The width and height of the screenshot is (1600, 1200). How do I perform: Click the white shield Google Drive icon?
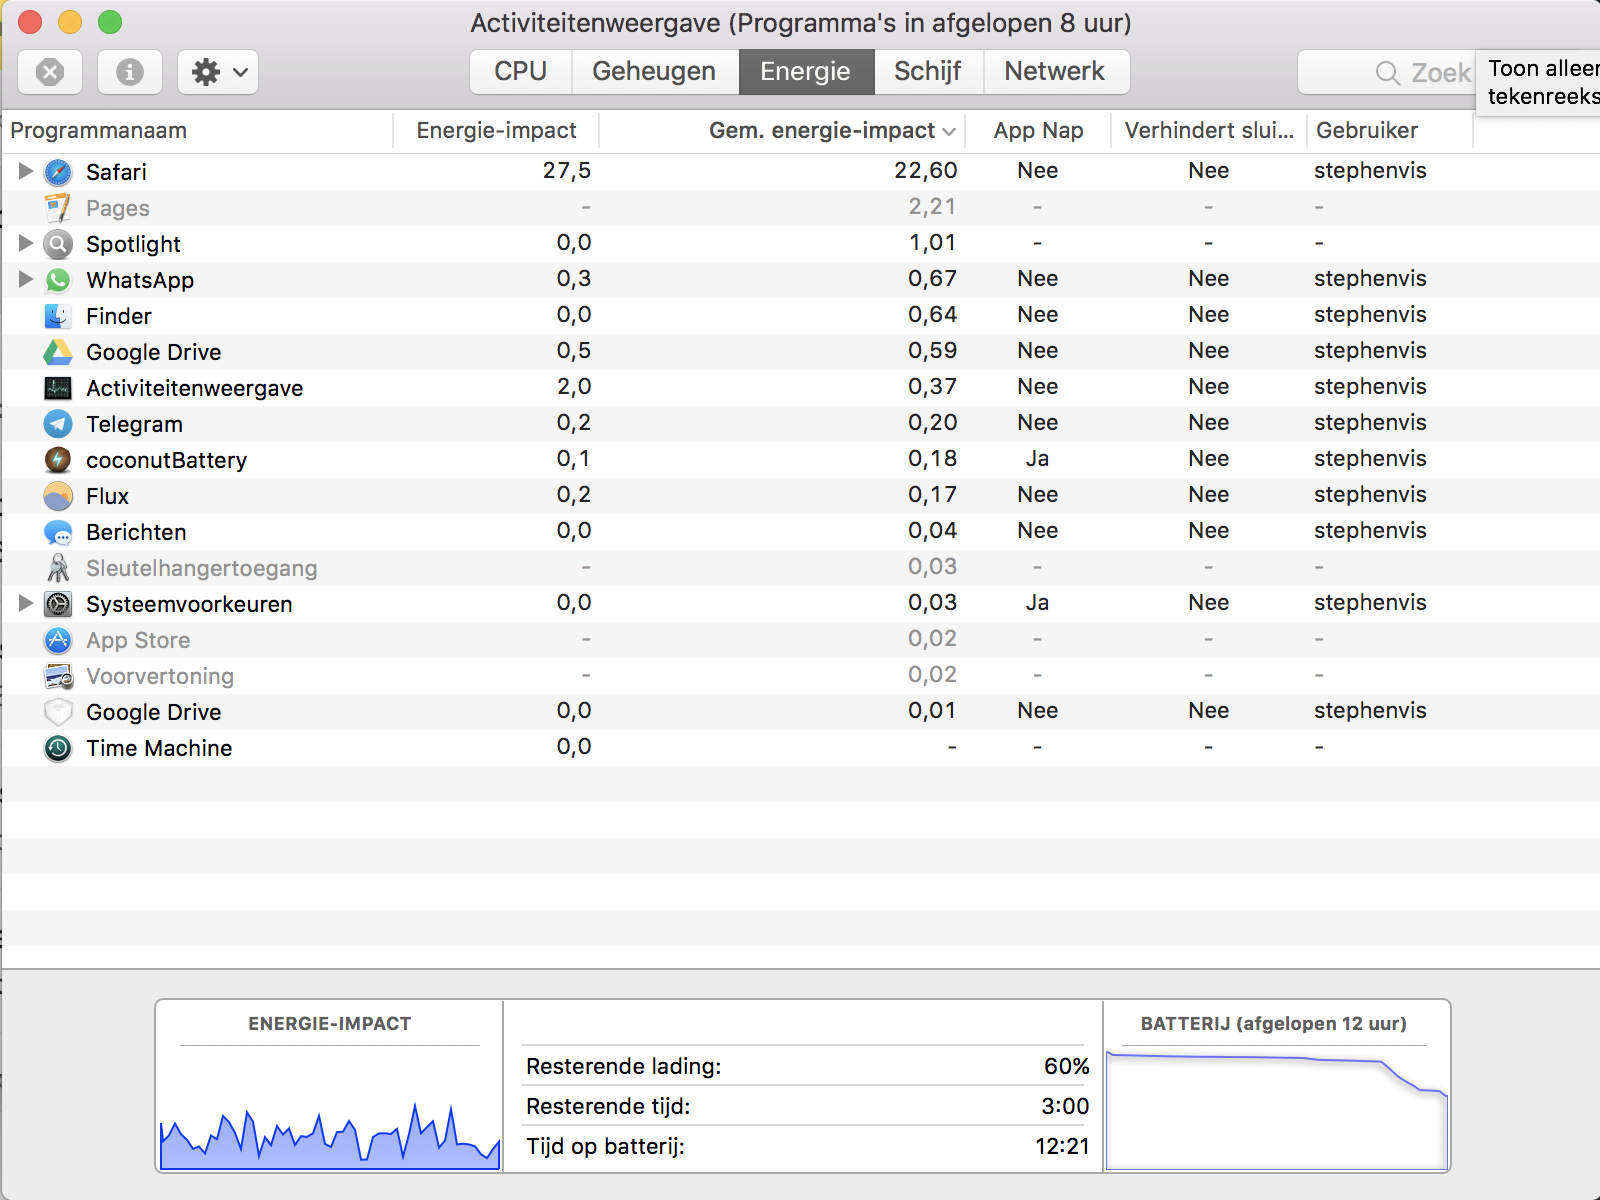coord(58,712)
